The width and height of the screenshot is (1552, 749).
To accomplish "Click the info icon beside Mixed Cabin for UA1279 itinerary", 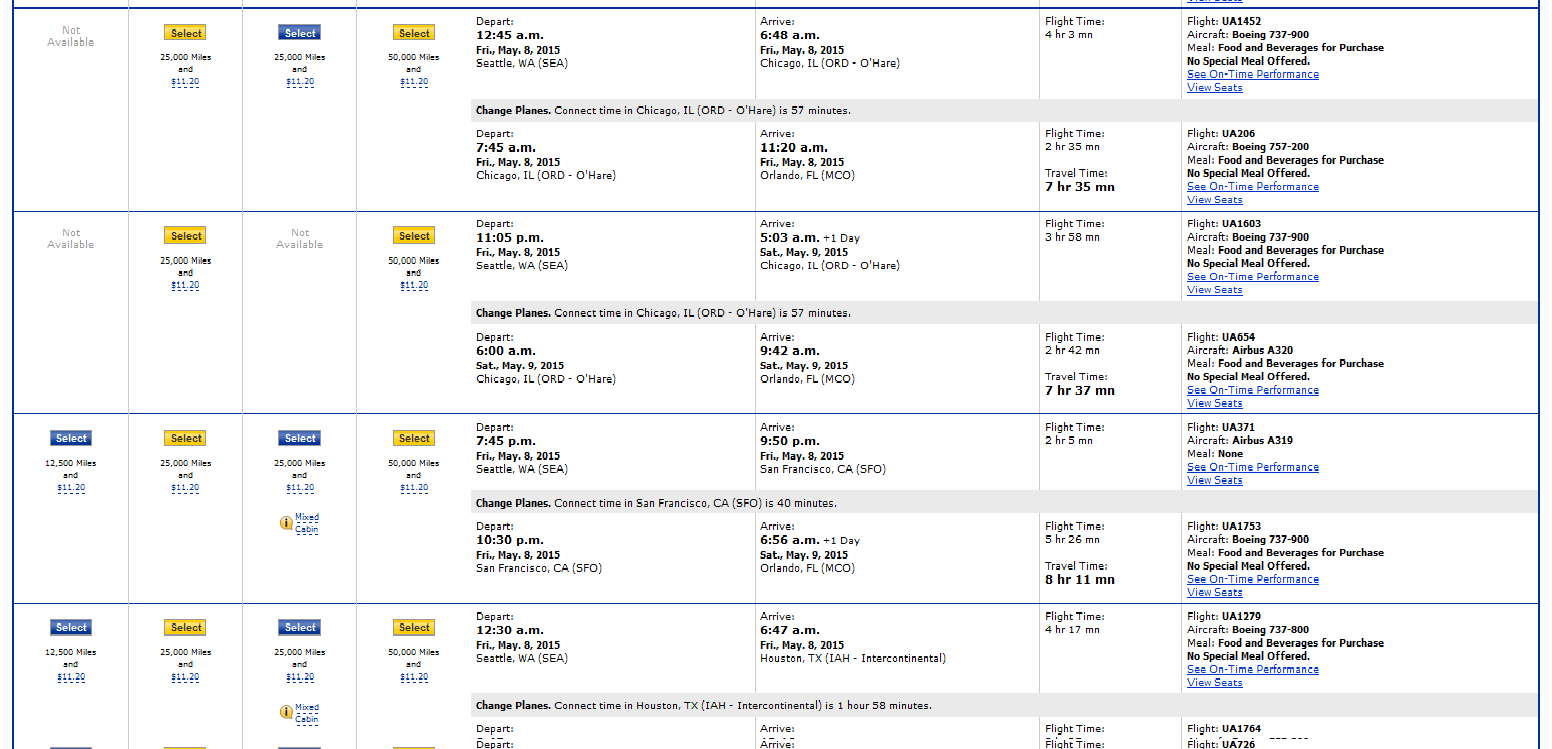I will tap(286, 713).
